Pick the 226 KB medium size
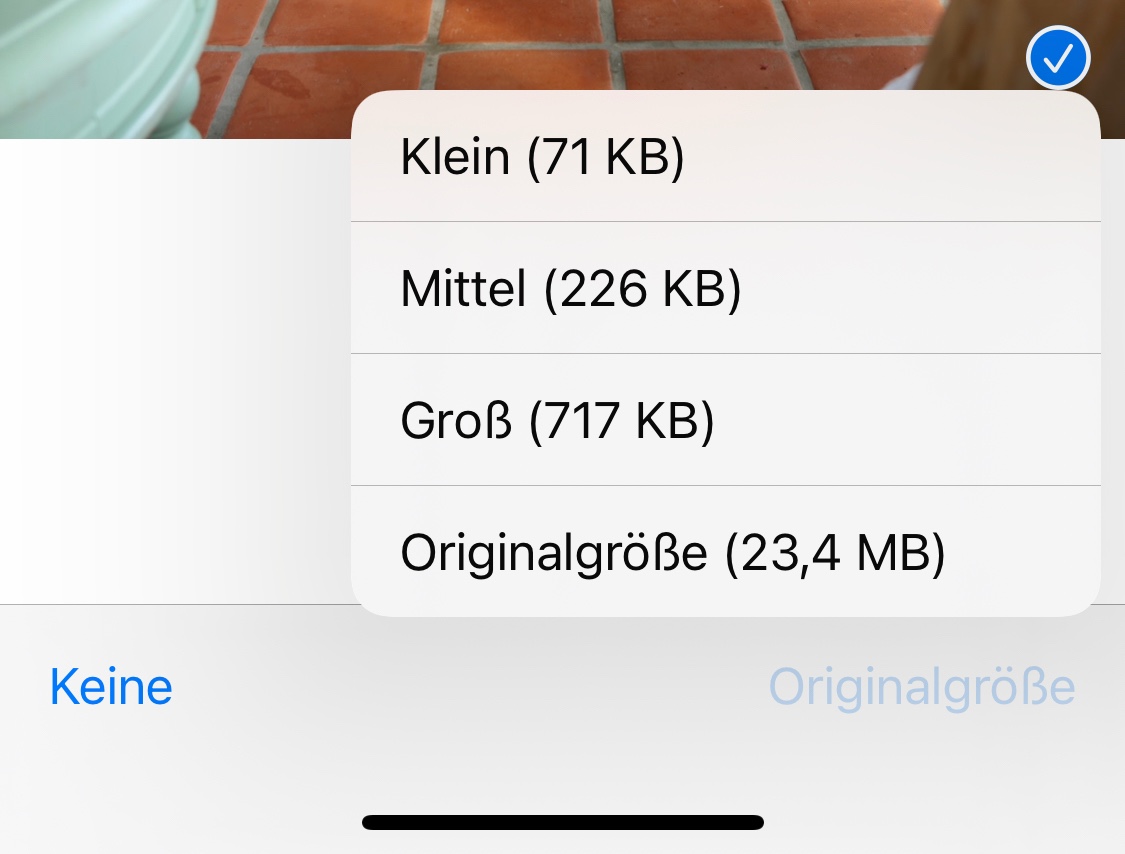This screenshot has height=854, width=1125. [571, 289]
